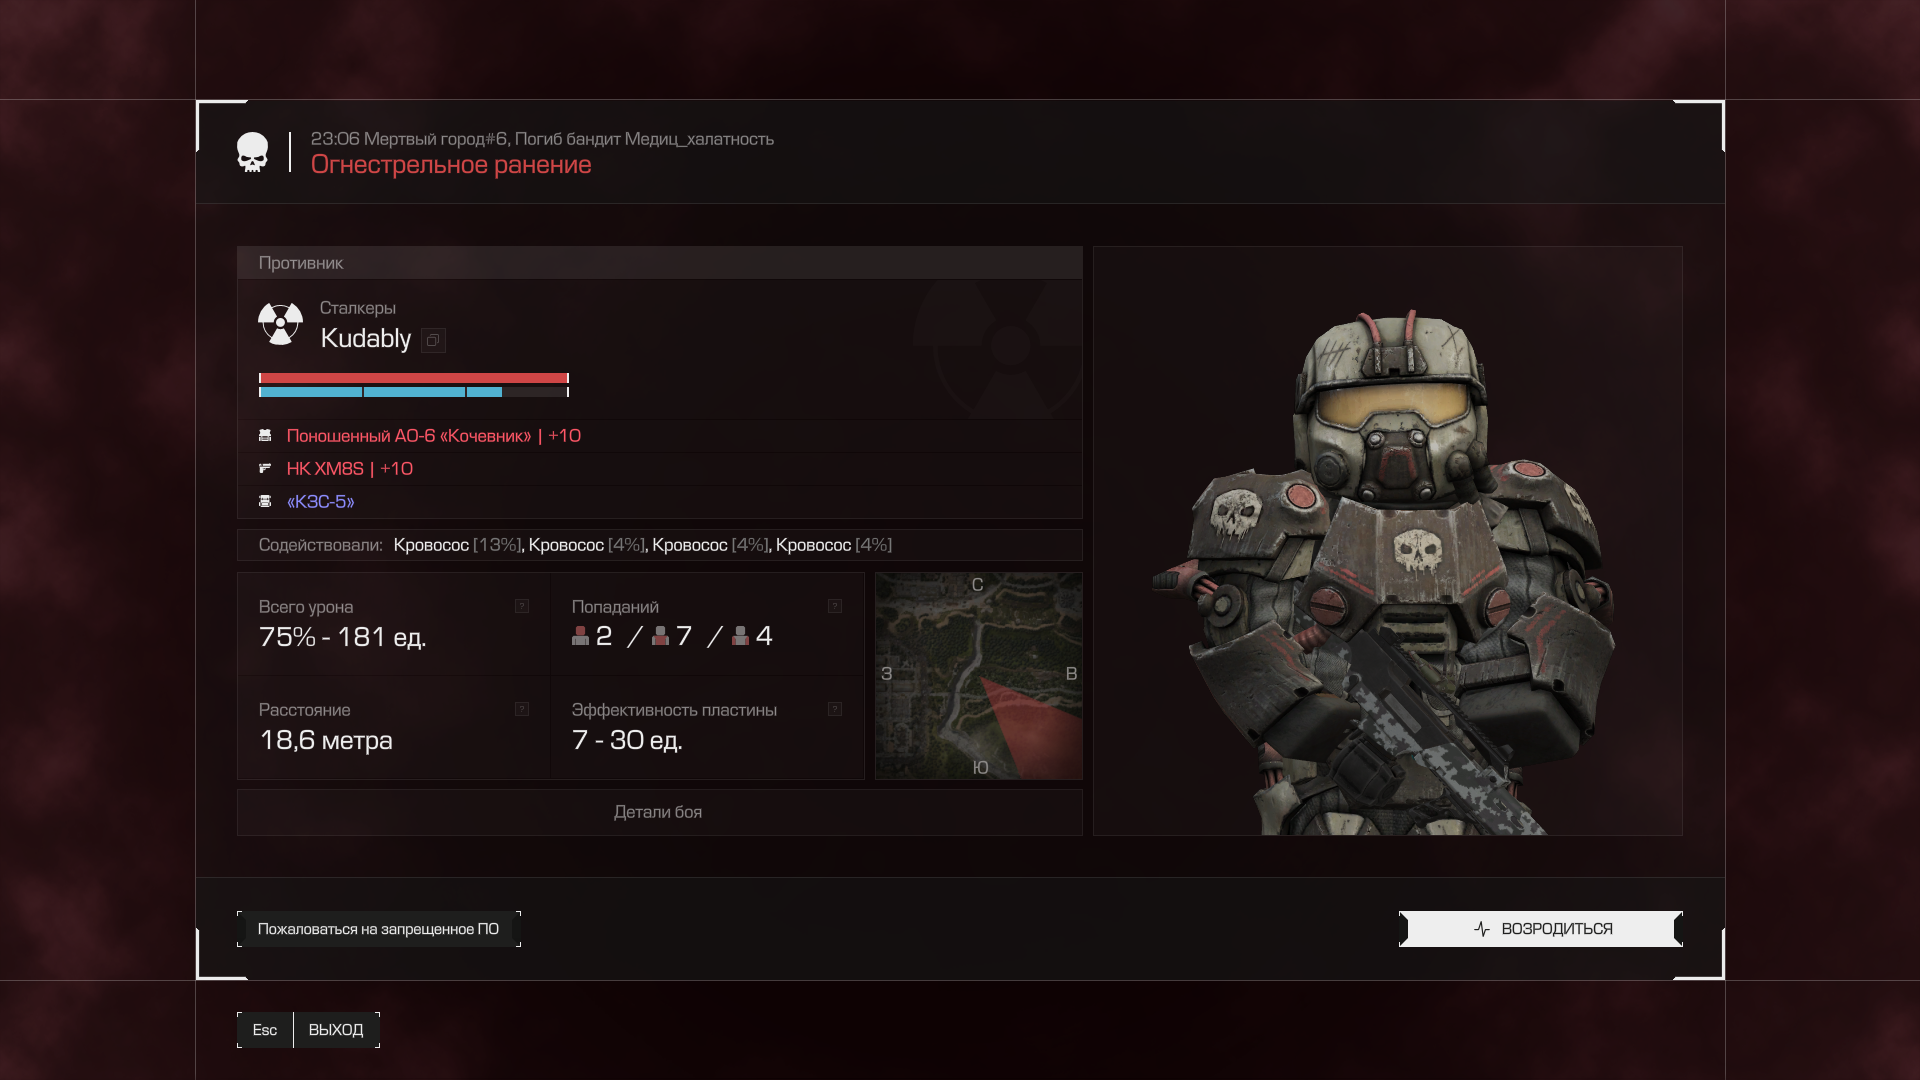
Task: Click the Сталкеры faction label
Action: [357, 308]
